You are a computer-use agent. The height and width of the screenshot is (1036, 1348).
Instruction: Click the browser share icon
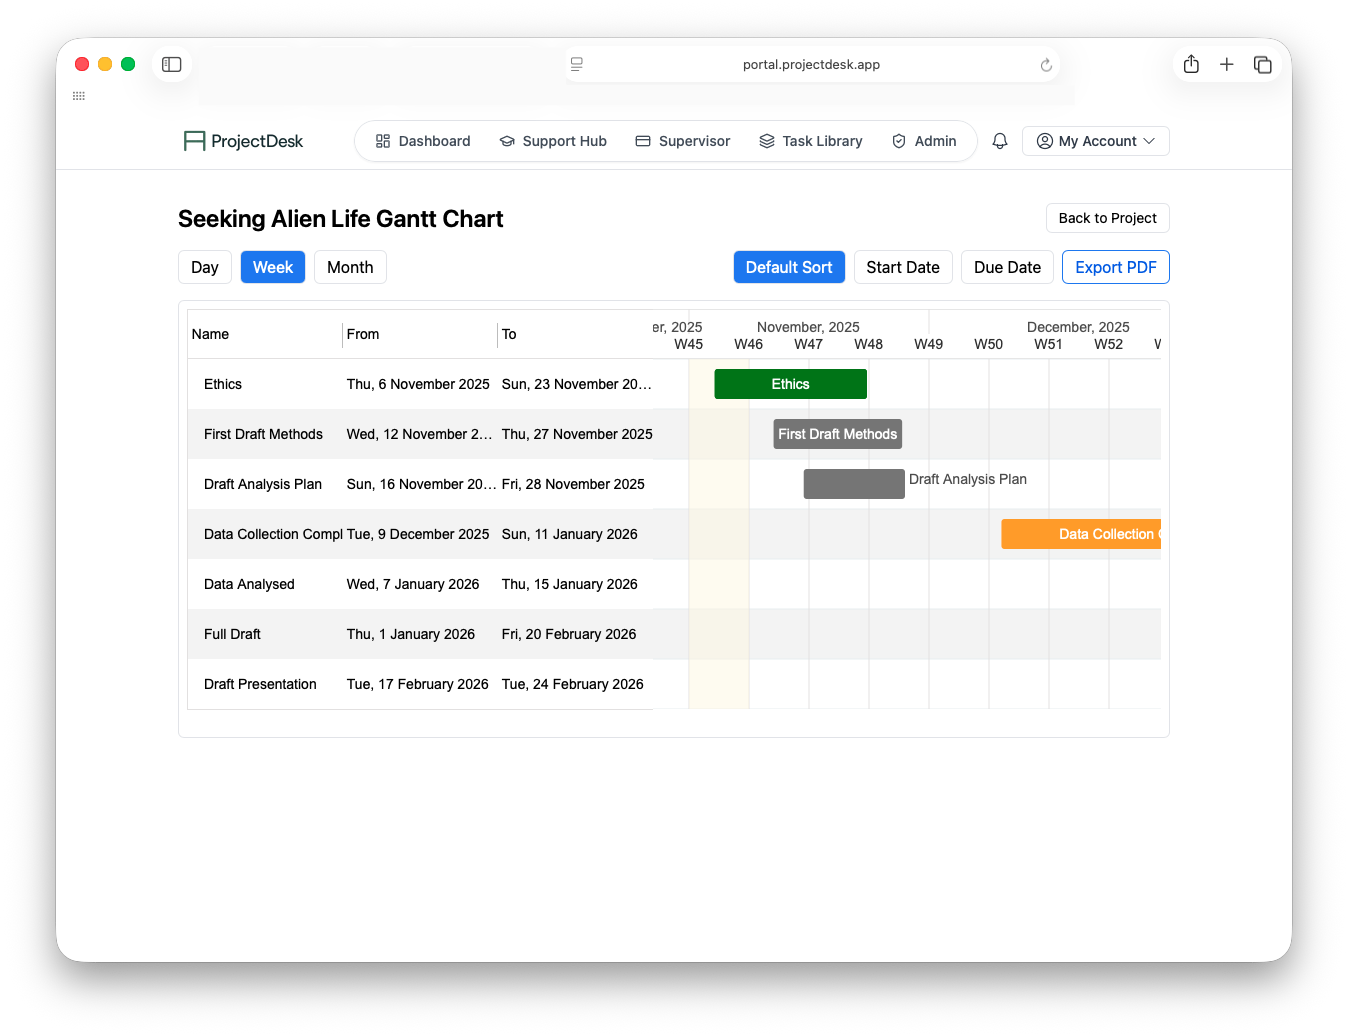click(x=1191, y=64)
